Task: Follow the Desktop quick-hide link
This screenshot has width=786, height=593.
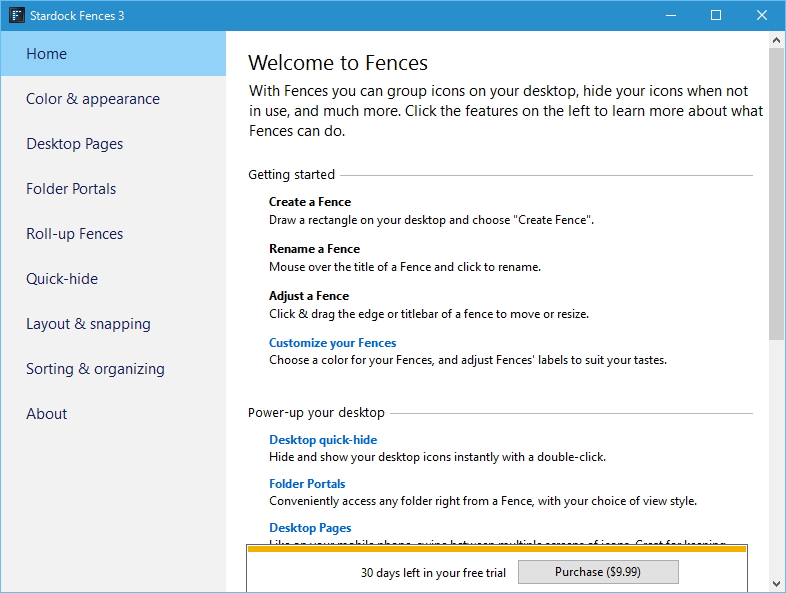Action: [323, 440]
